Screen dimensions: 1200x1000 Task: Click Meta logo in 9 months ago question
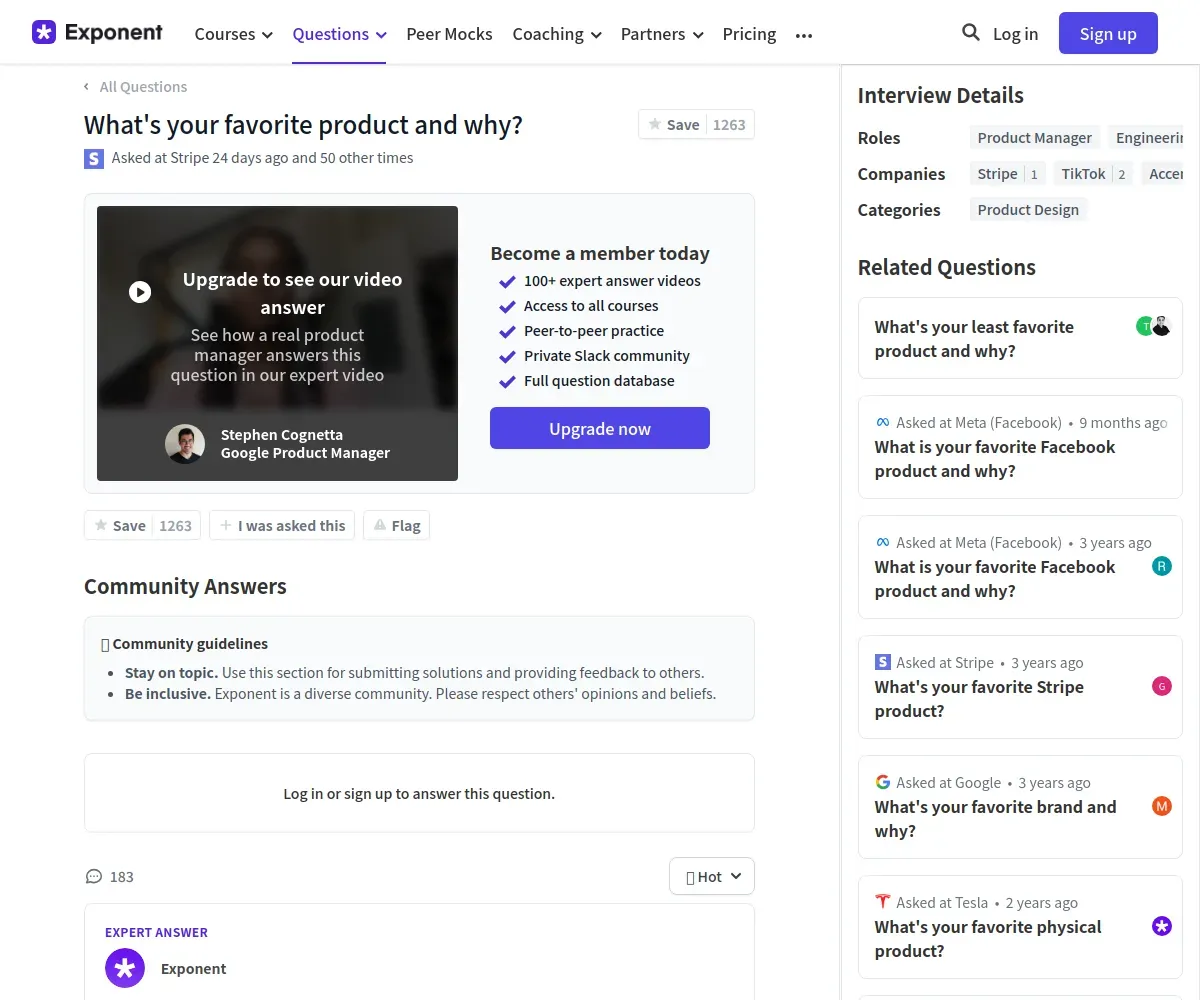coord(883,422)
